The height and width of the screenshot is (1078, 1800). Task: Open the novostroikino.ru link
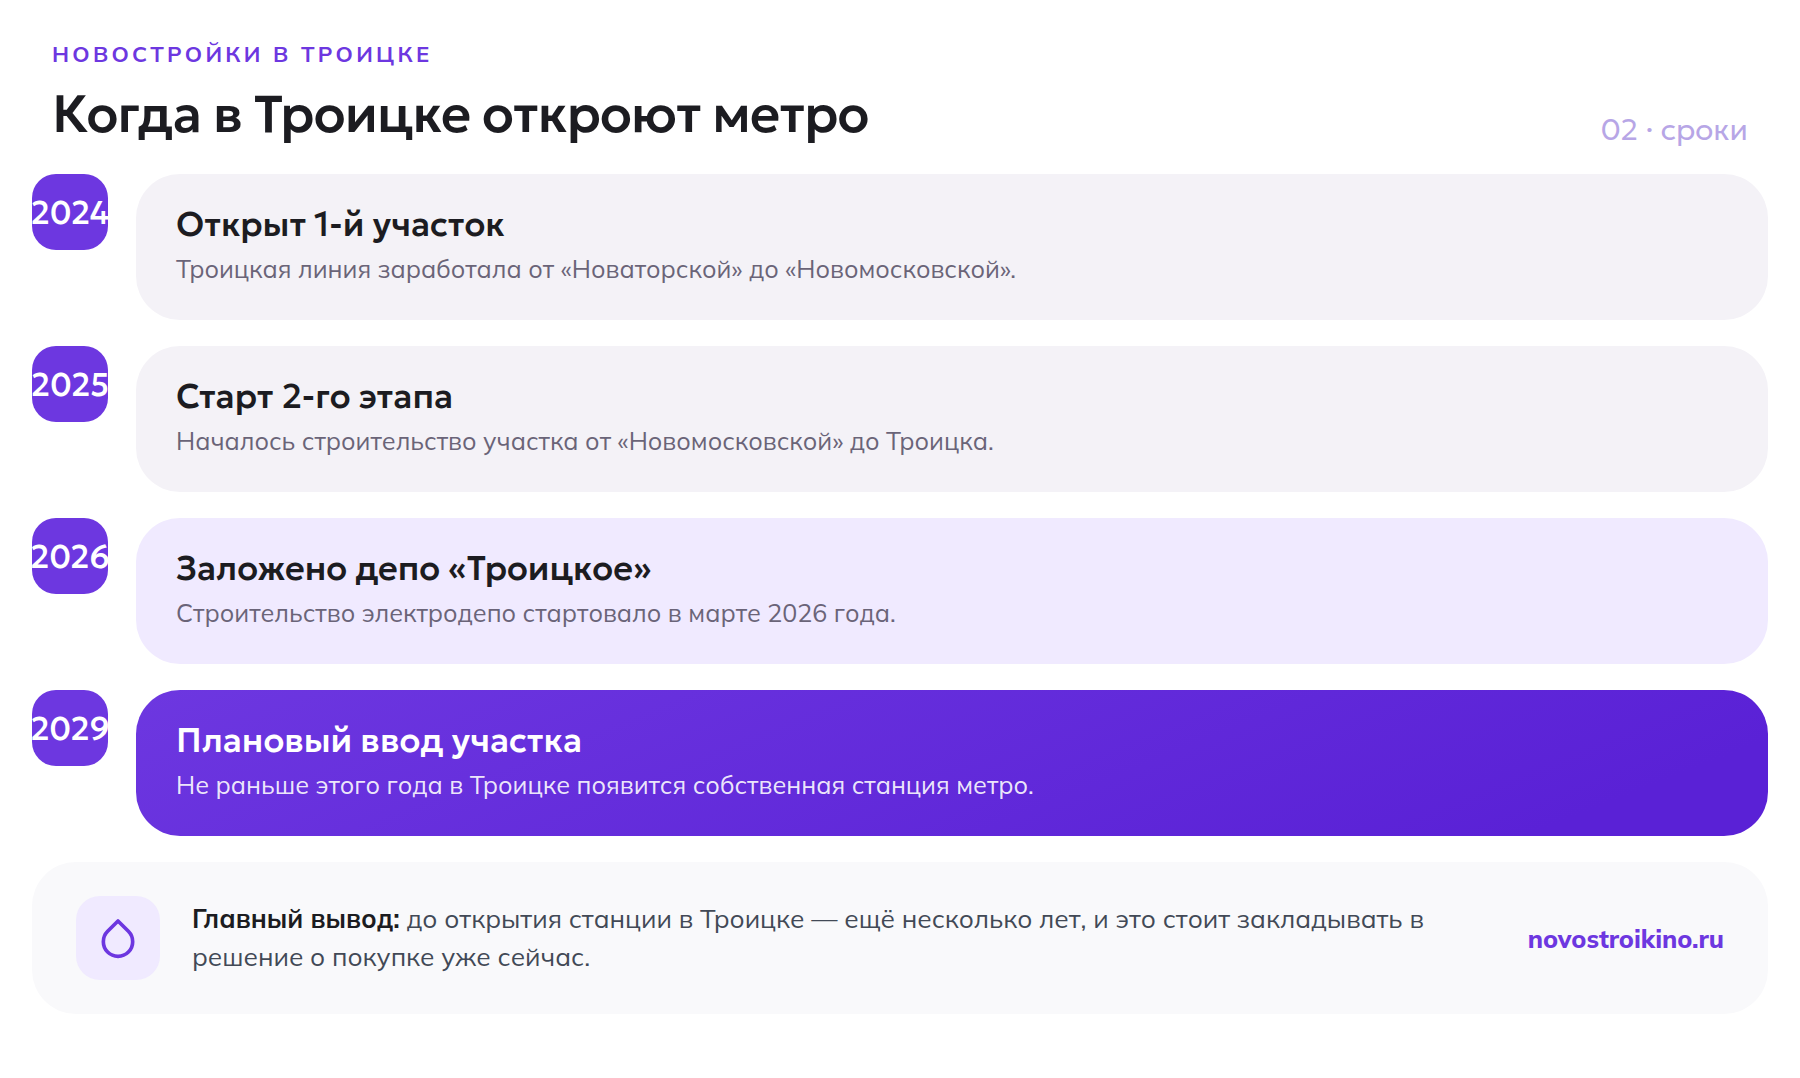click(1625, 939)
